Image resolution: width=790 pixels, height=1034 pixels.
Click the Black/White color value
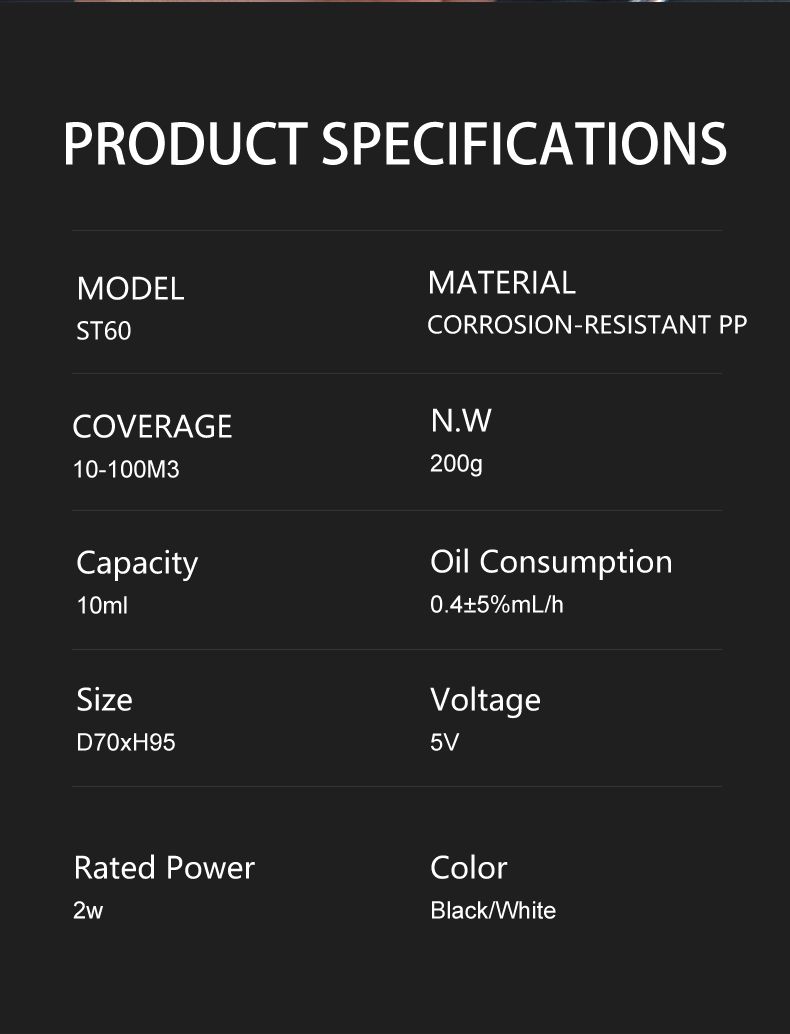coord(493,911)
